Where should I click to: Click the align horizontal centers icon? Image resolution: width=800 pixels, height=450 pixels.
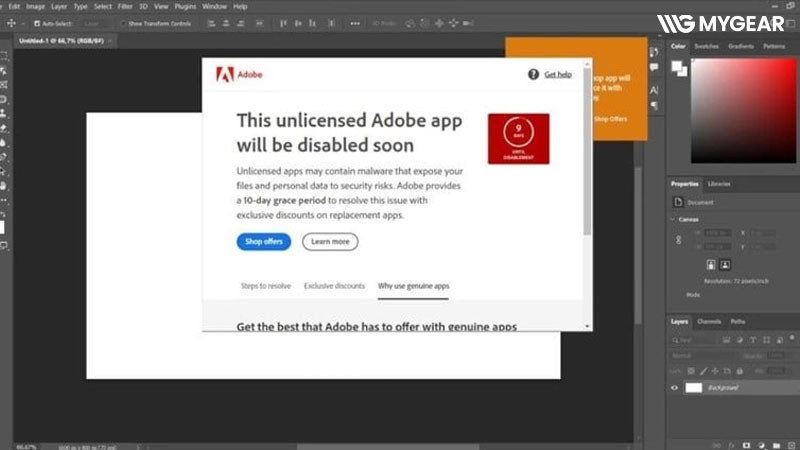pyautogui.click(x=226, y=23)
